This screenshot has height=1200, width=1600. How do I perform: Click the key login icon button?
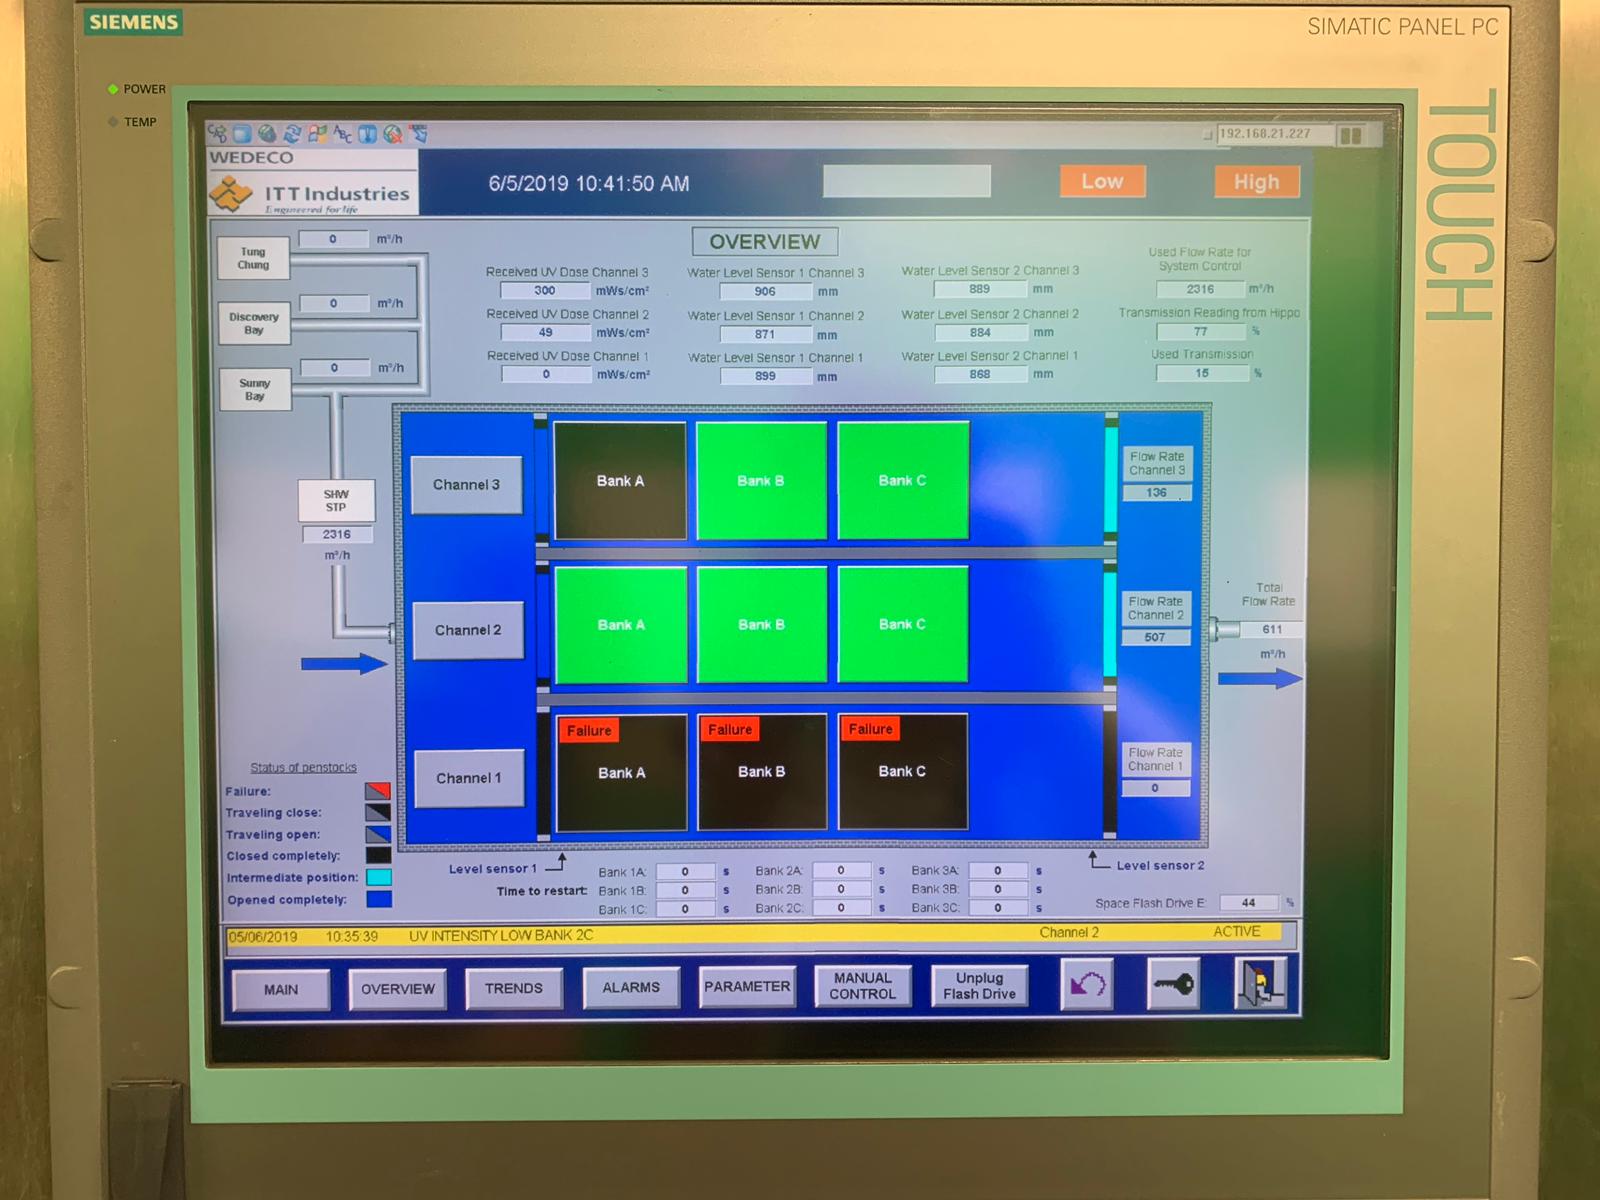(1173, 985)
